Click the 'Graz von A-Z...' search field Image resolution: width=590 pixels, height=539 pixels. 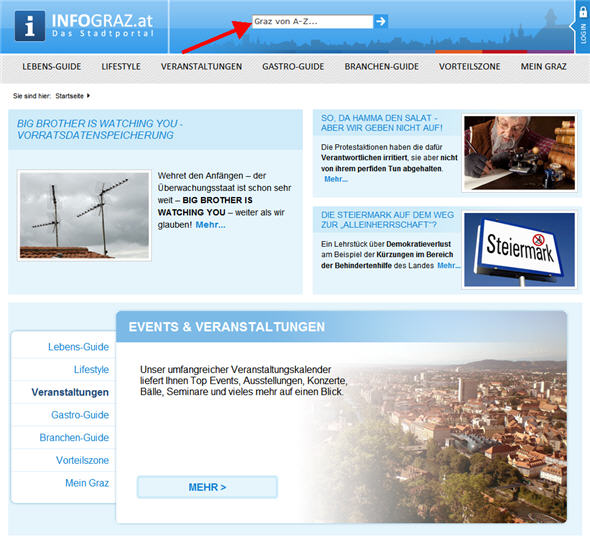(x=312, y=21)
